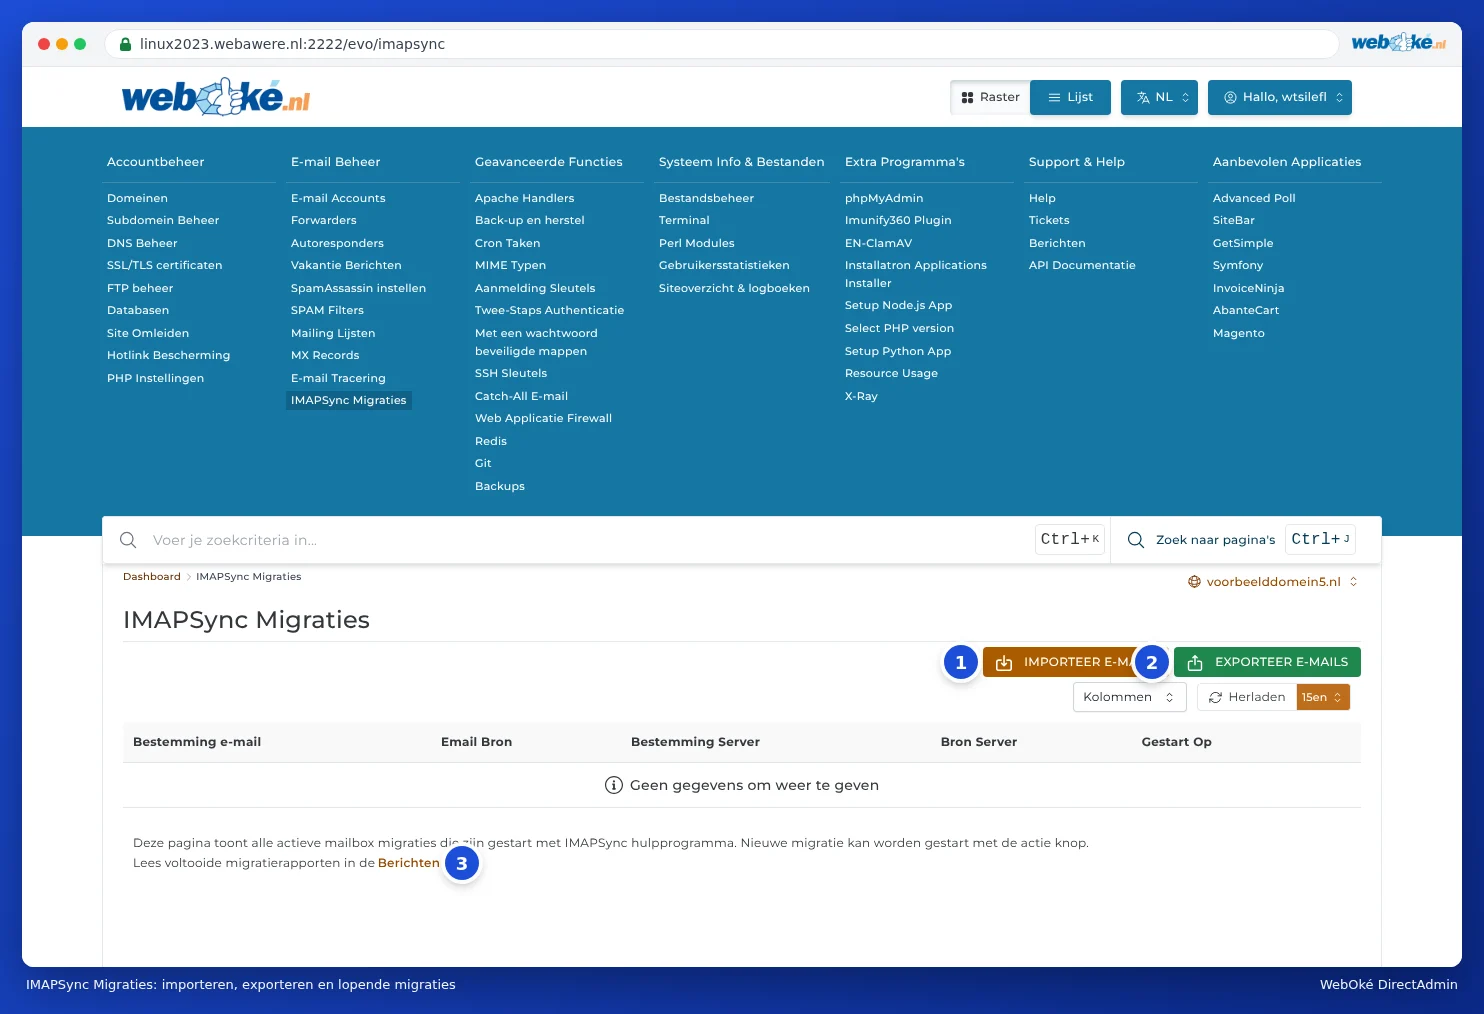Open SPAM Filters menu item
The height and width of the screenshot is (1014, 1484).
coord(327,310)
